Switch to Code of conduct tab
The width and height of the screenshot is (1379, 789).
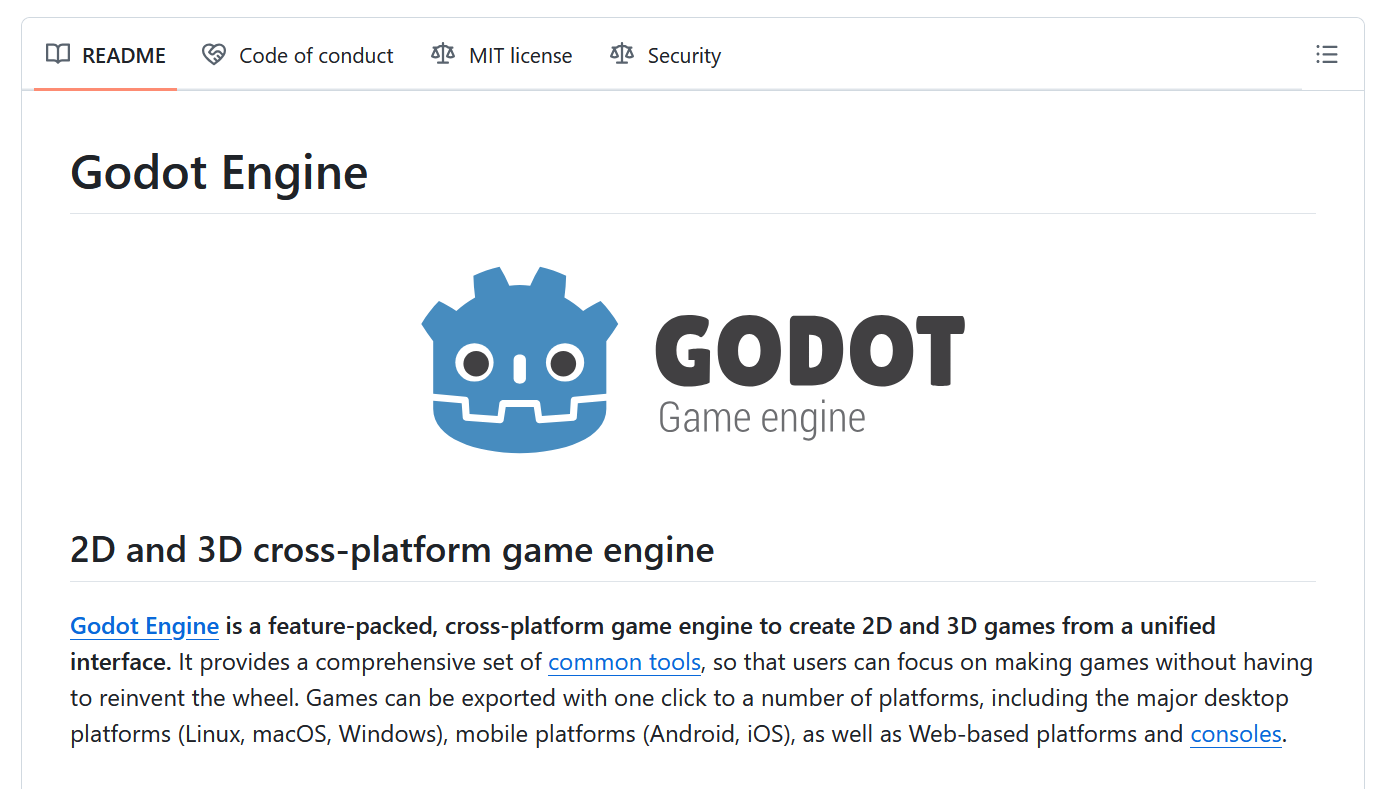297,56
